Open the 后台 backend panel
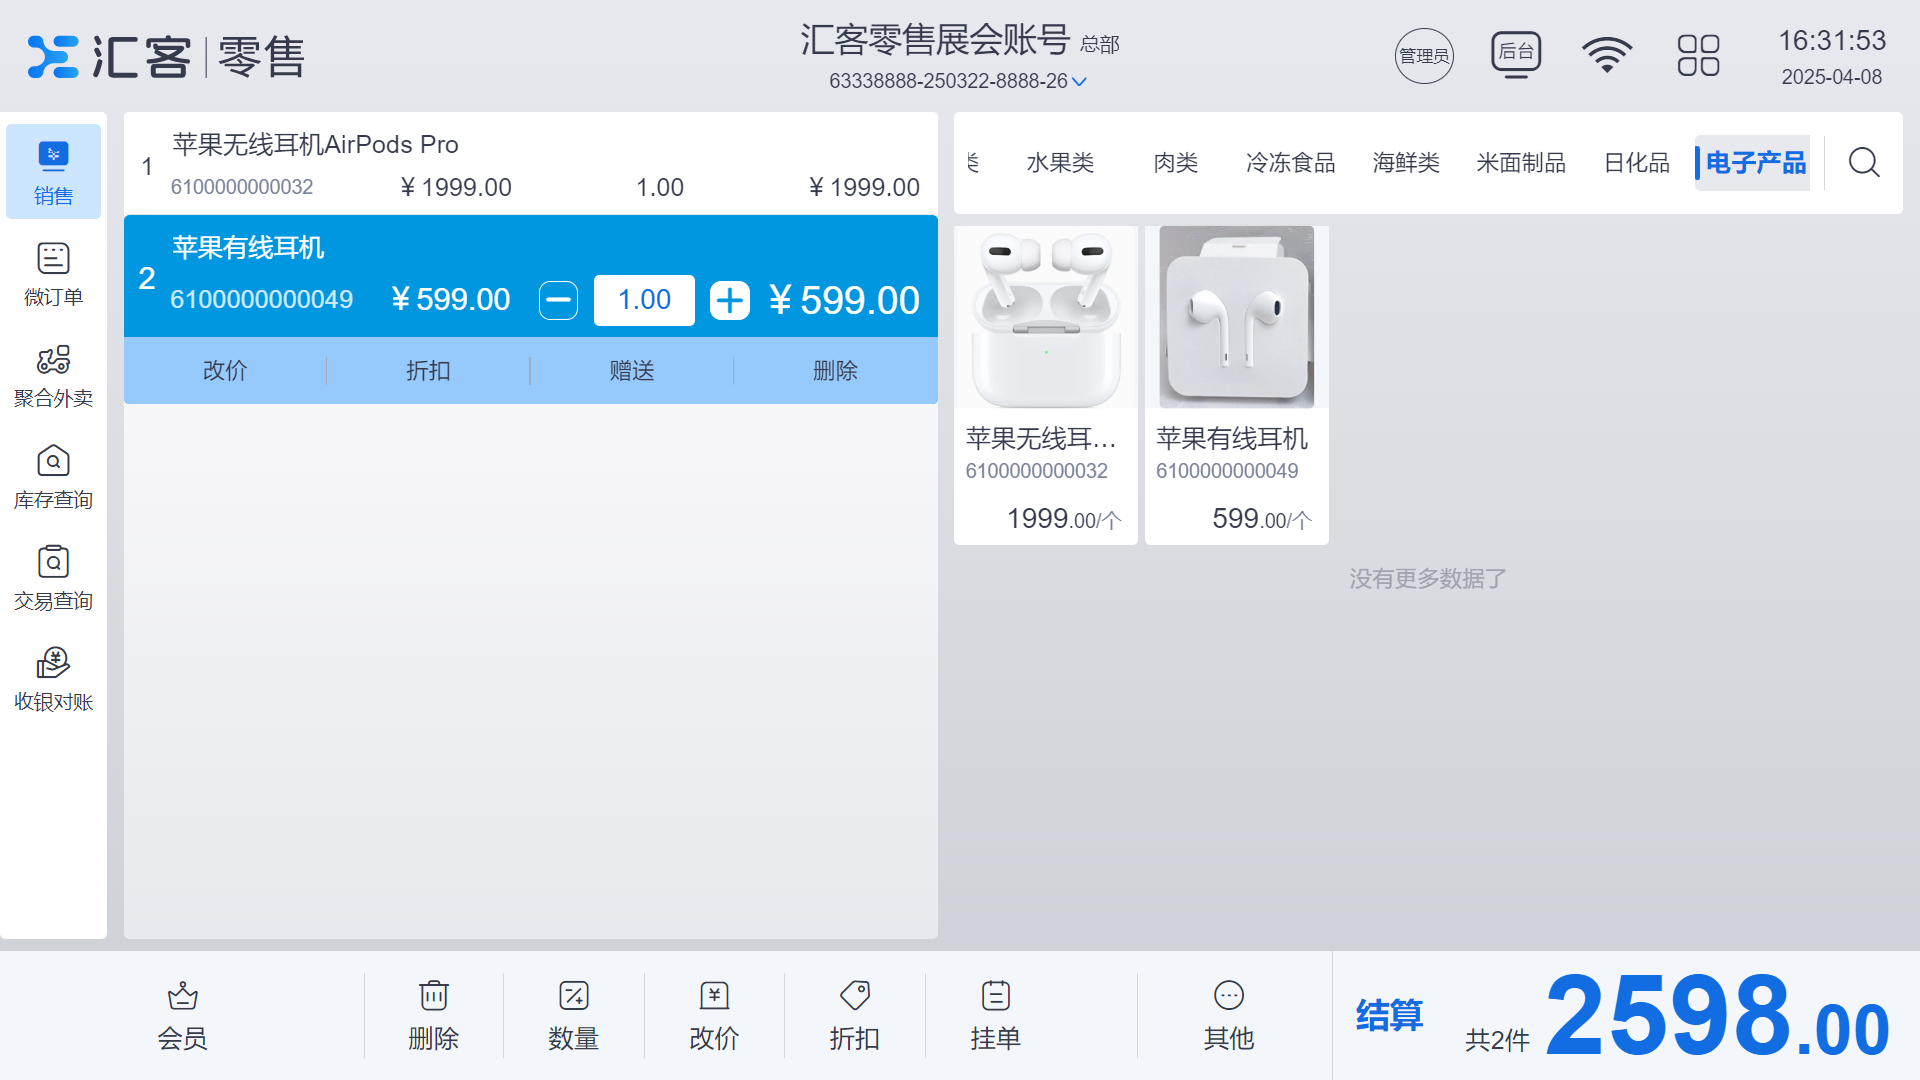1920x1080 pixels. tap(1516, 55)
